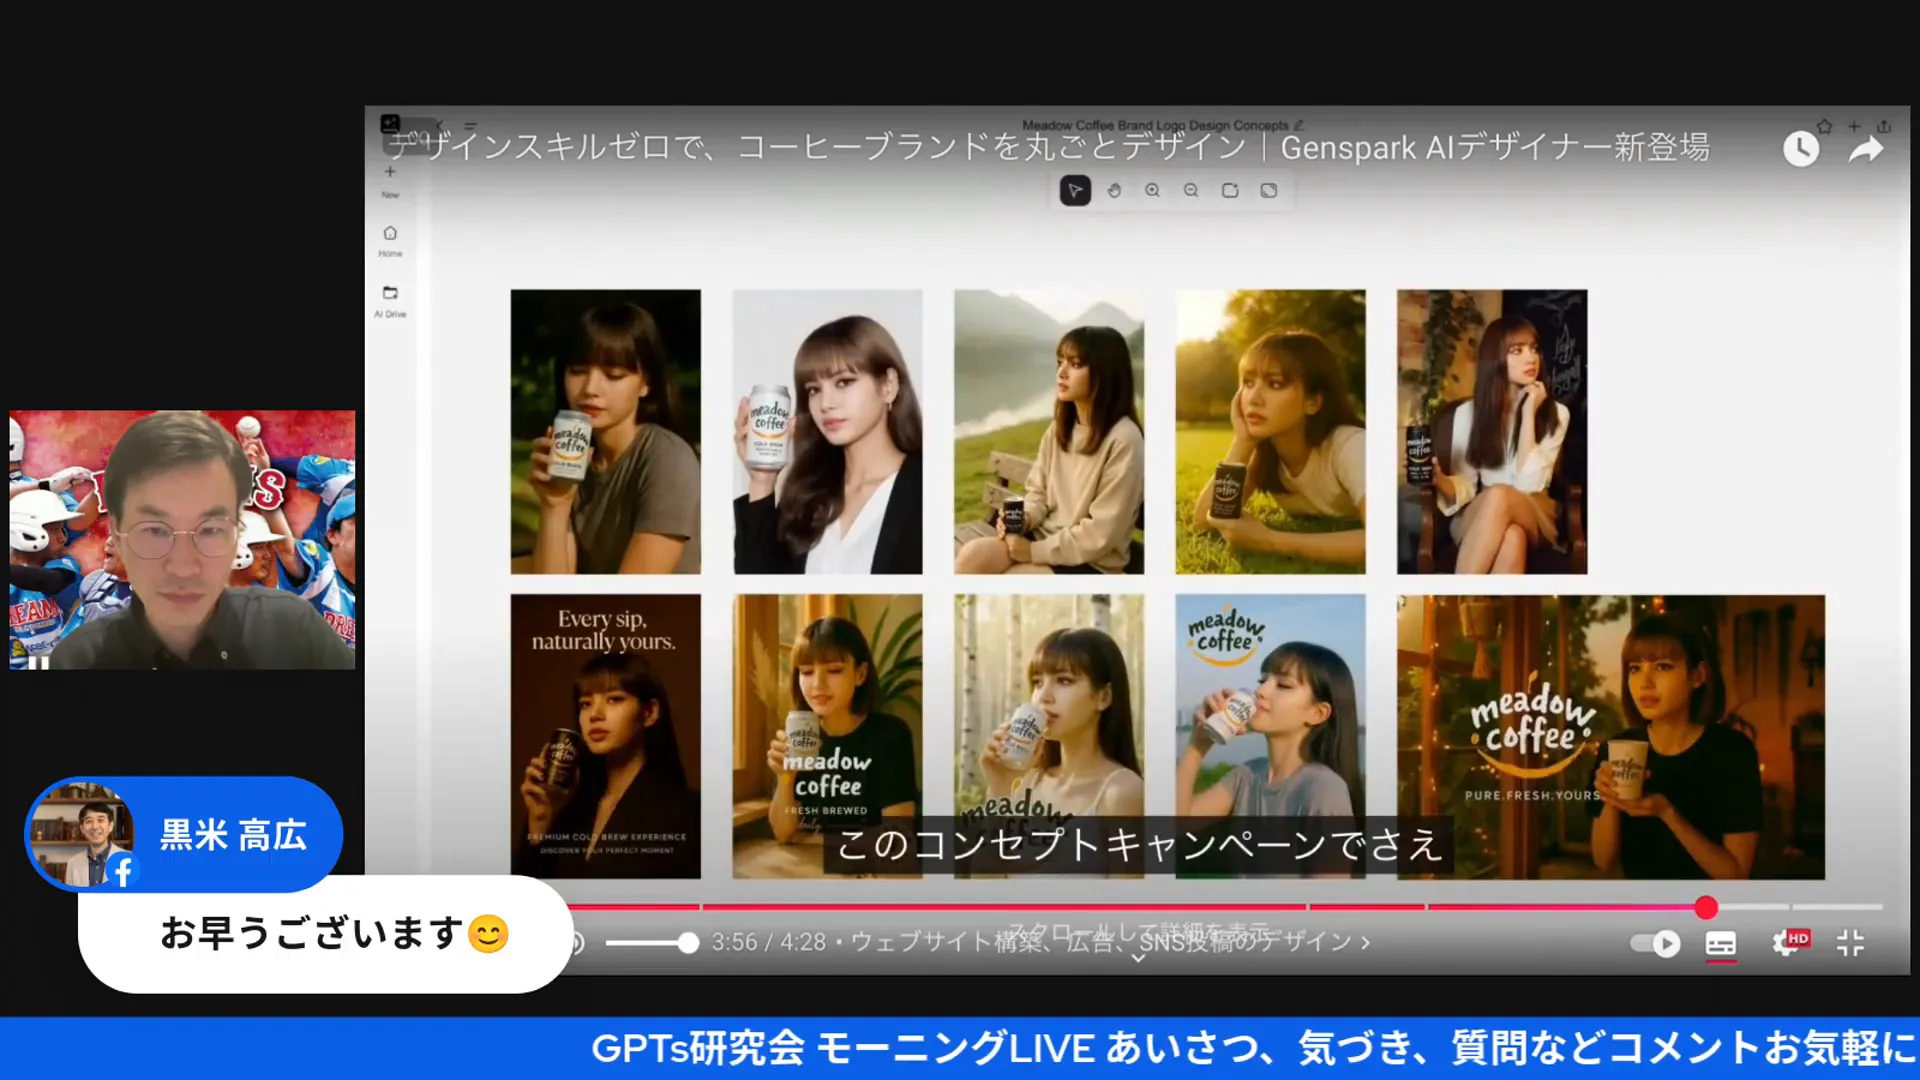Select the pointer arrow tool in canvas toolbar
The width and height of the screenshot is (1920, 1080).
1075,190
